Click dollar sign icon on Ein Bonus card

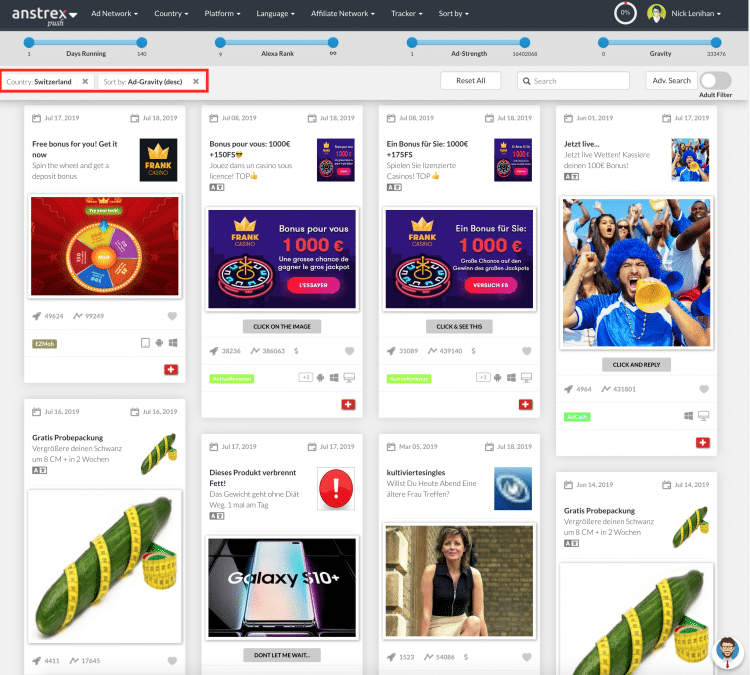point(473,351)
